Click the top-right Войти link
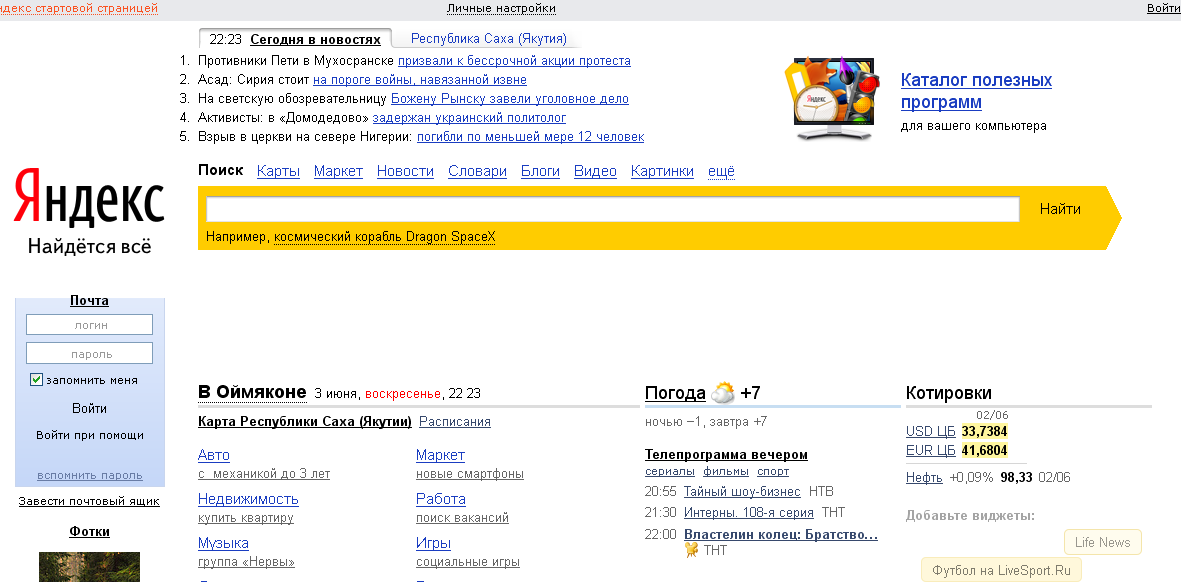This screenshot has height=582, width=1181. pos(1164,8)
